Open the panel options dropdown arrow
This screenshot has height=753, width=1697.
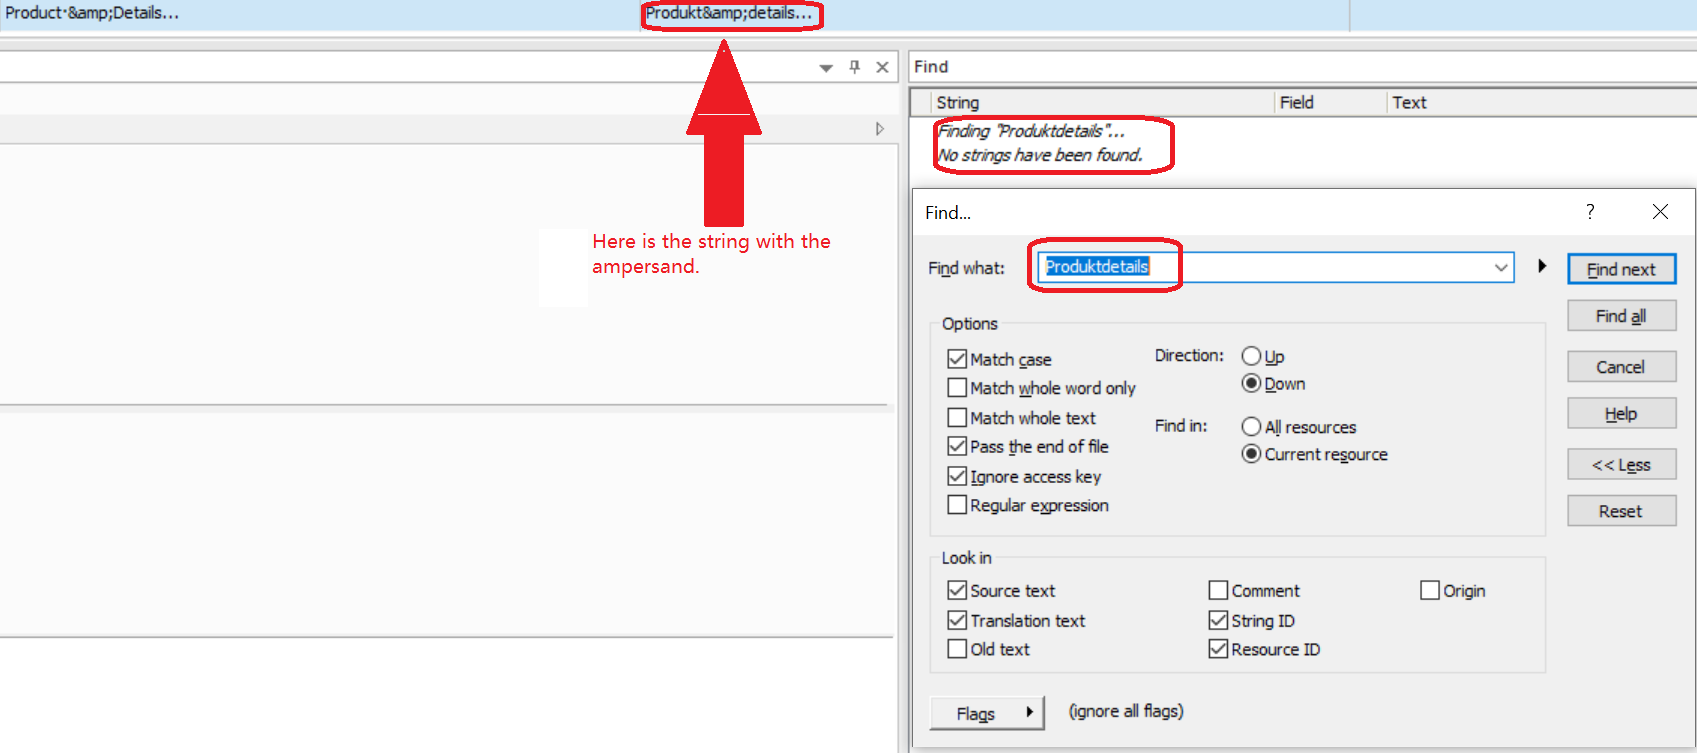pyautogui.click(x=826, y=68)
